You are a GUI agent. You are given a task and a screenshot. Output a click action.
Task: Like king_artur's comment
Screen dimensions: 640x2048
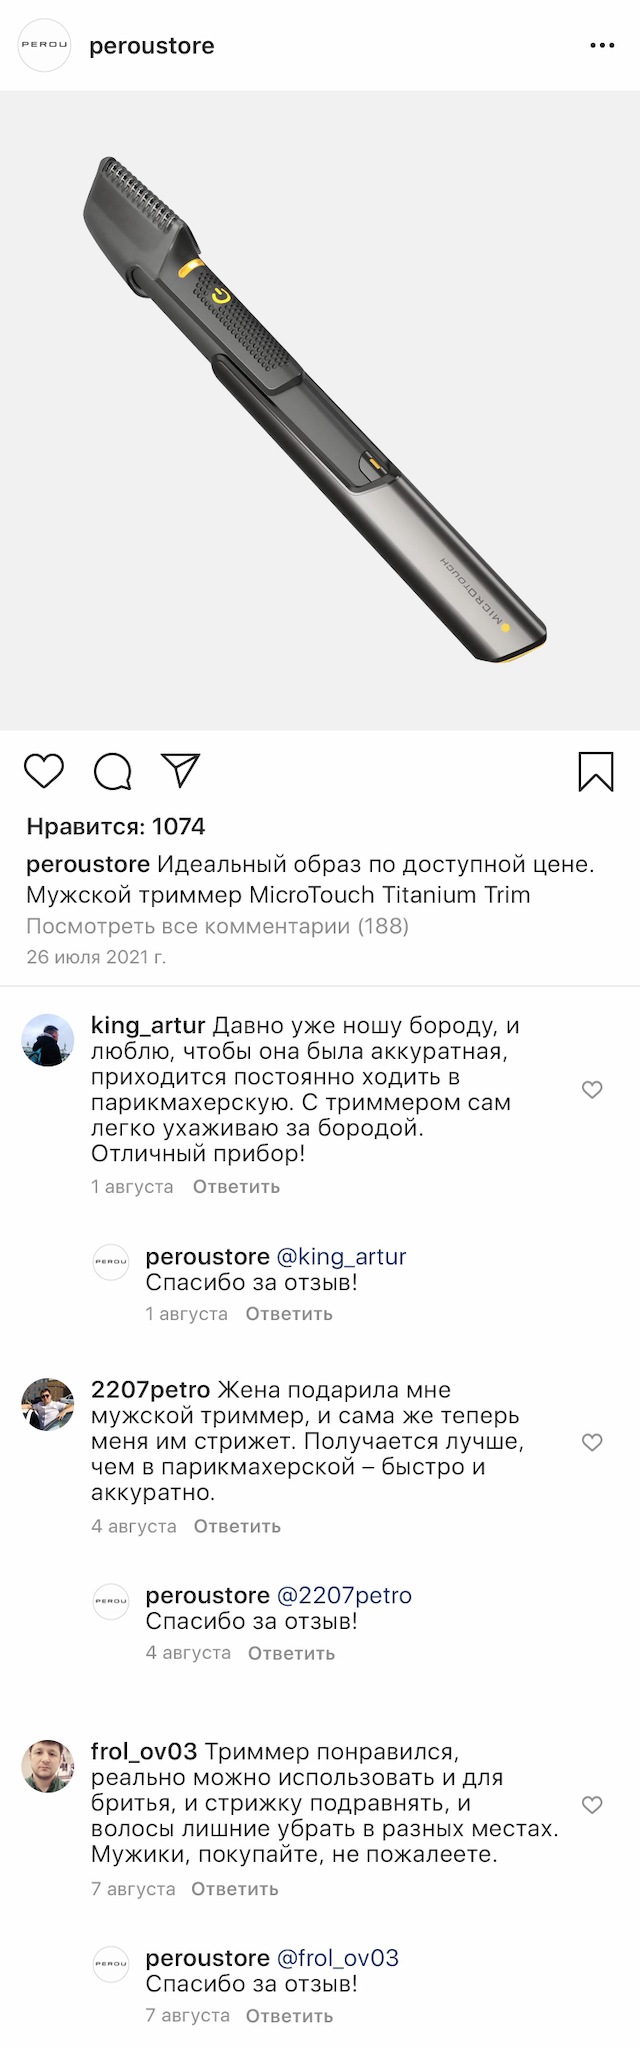592,1090
